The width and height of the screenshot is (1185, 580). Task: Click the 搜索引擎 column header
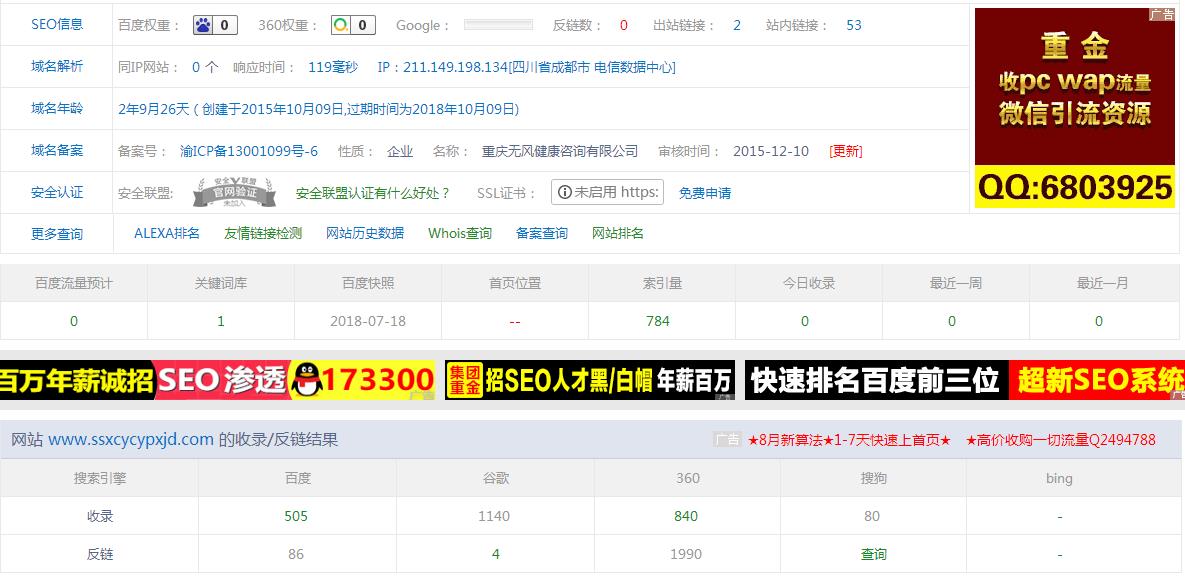pyautogui.click(x=99, y=478)
